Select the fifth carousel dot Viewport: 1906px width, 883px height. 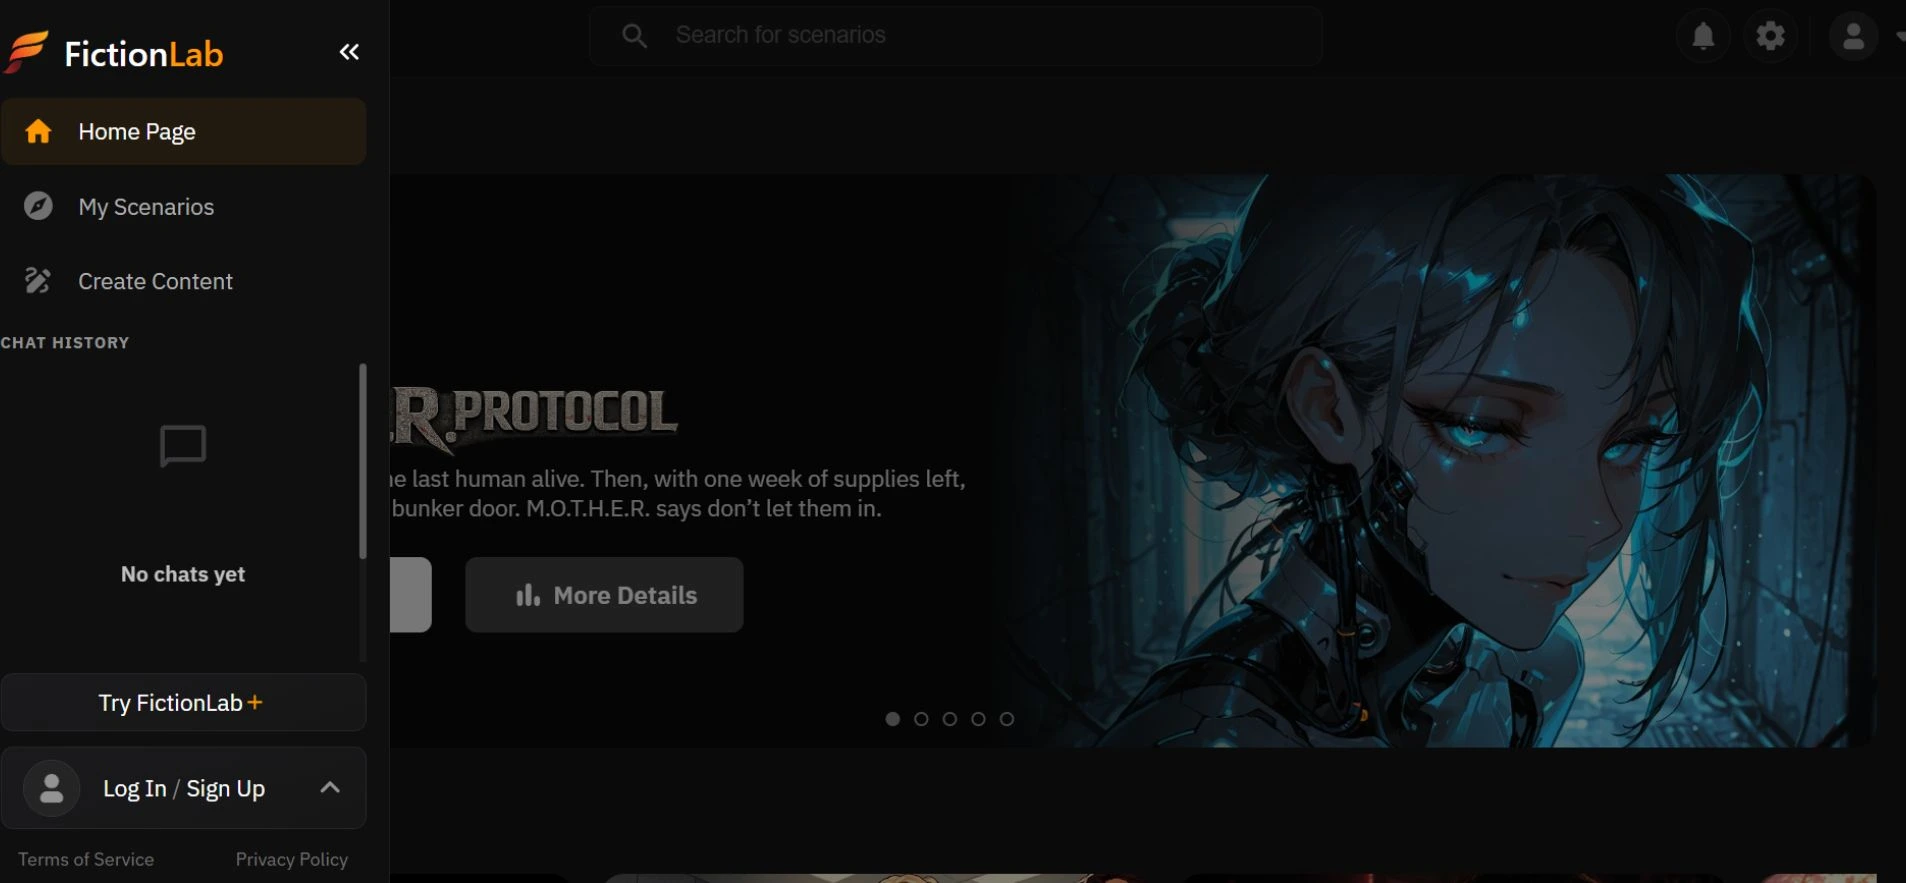pyautogui.click(x=1007, y=719)
